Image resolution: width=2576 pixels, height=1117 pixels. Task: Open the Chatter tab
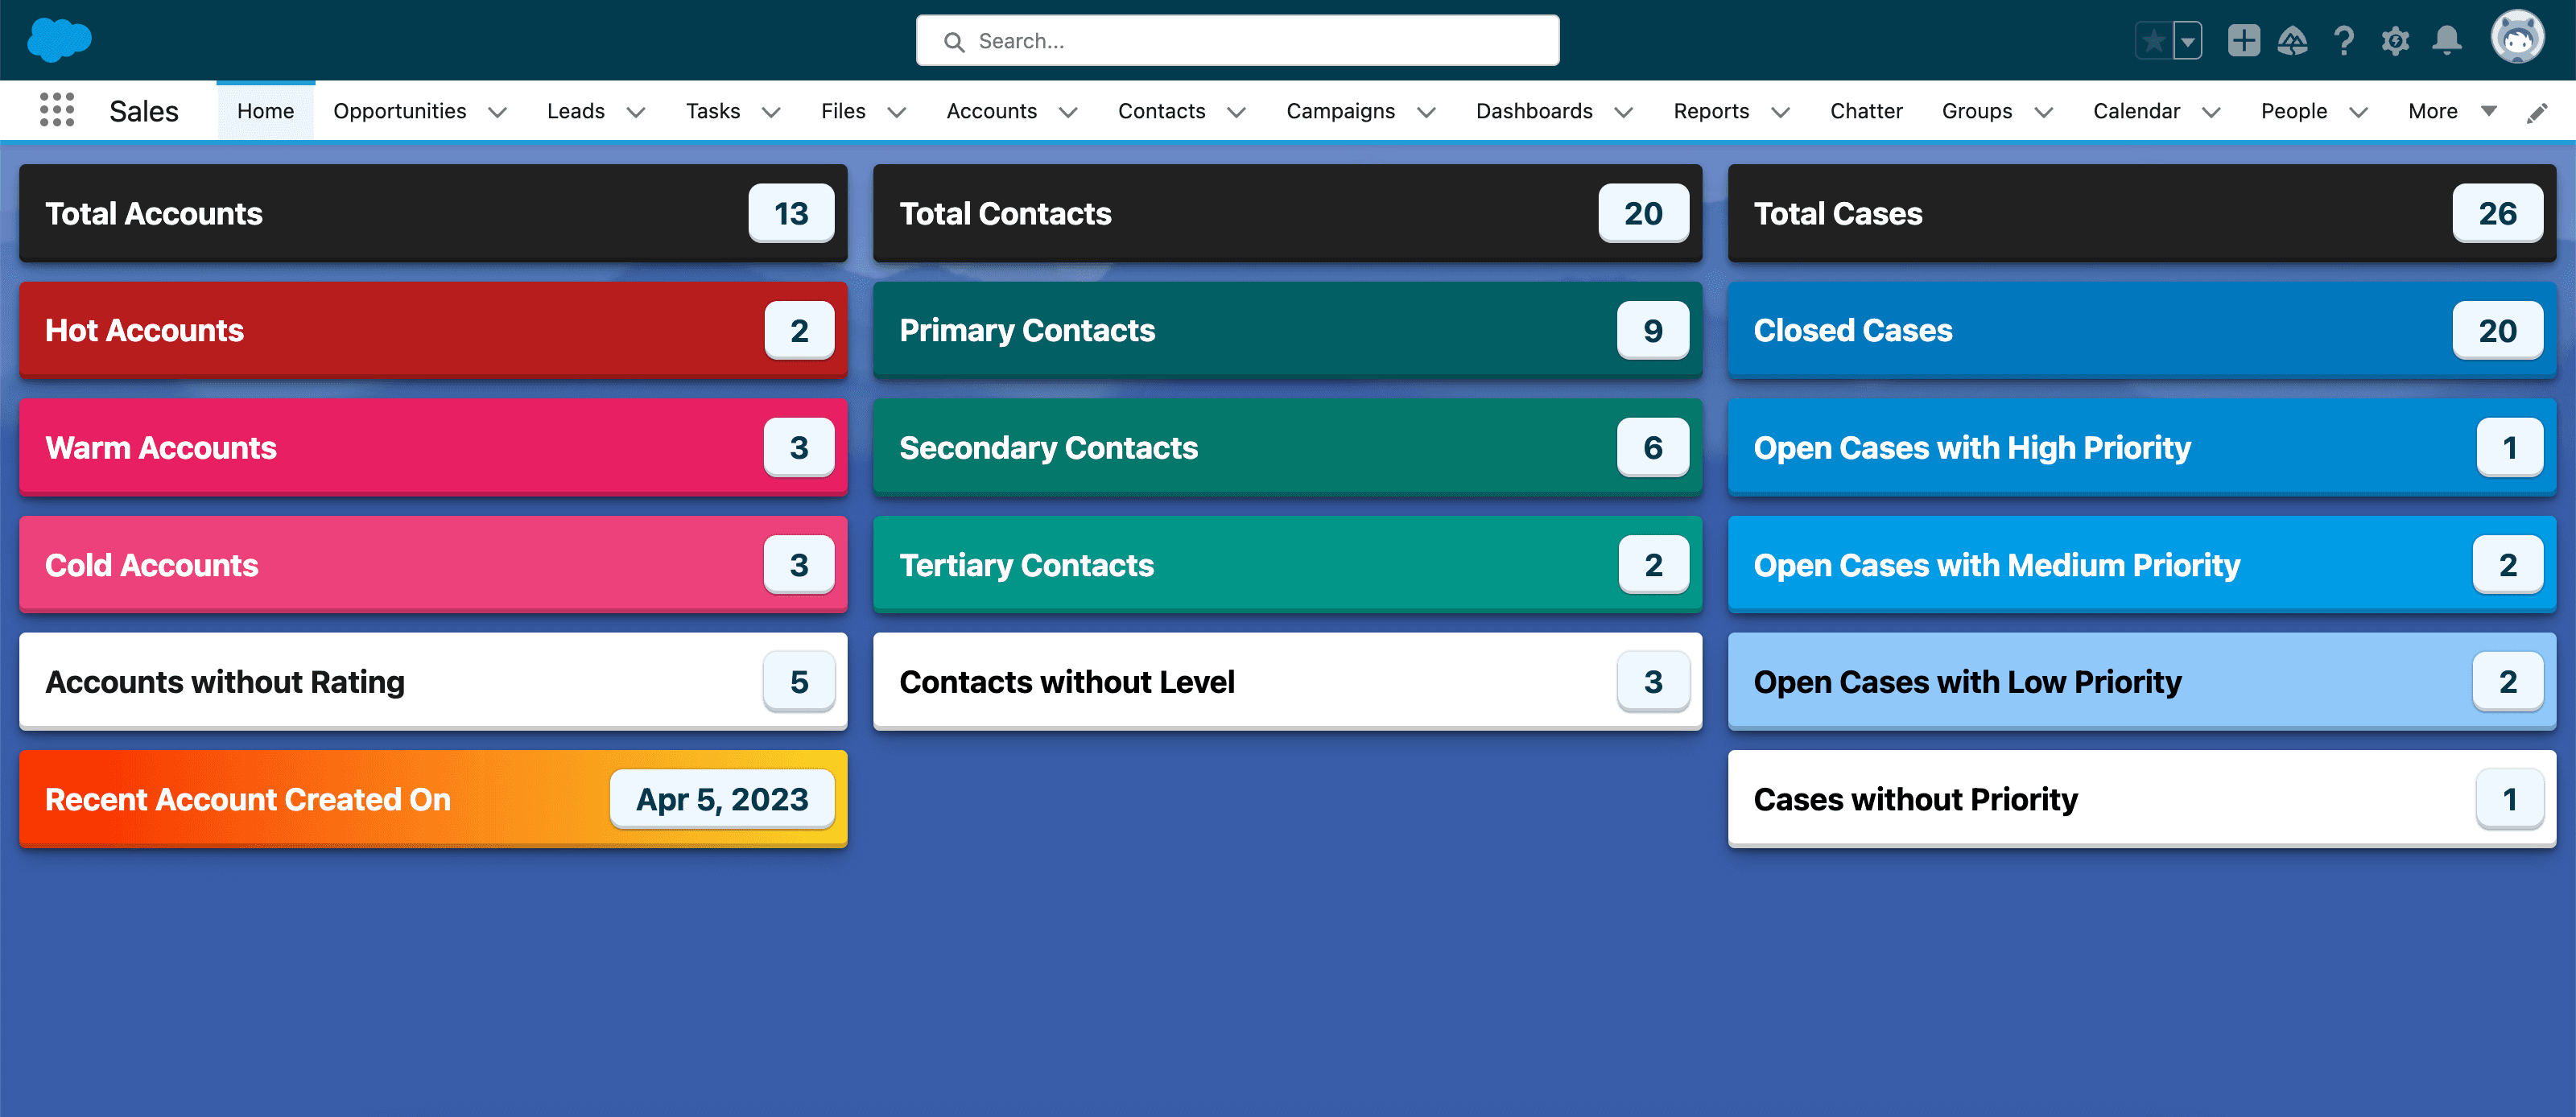(1866, 111)
